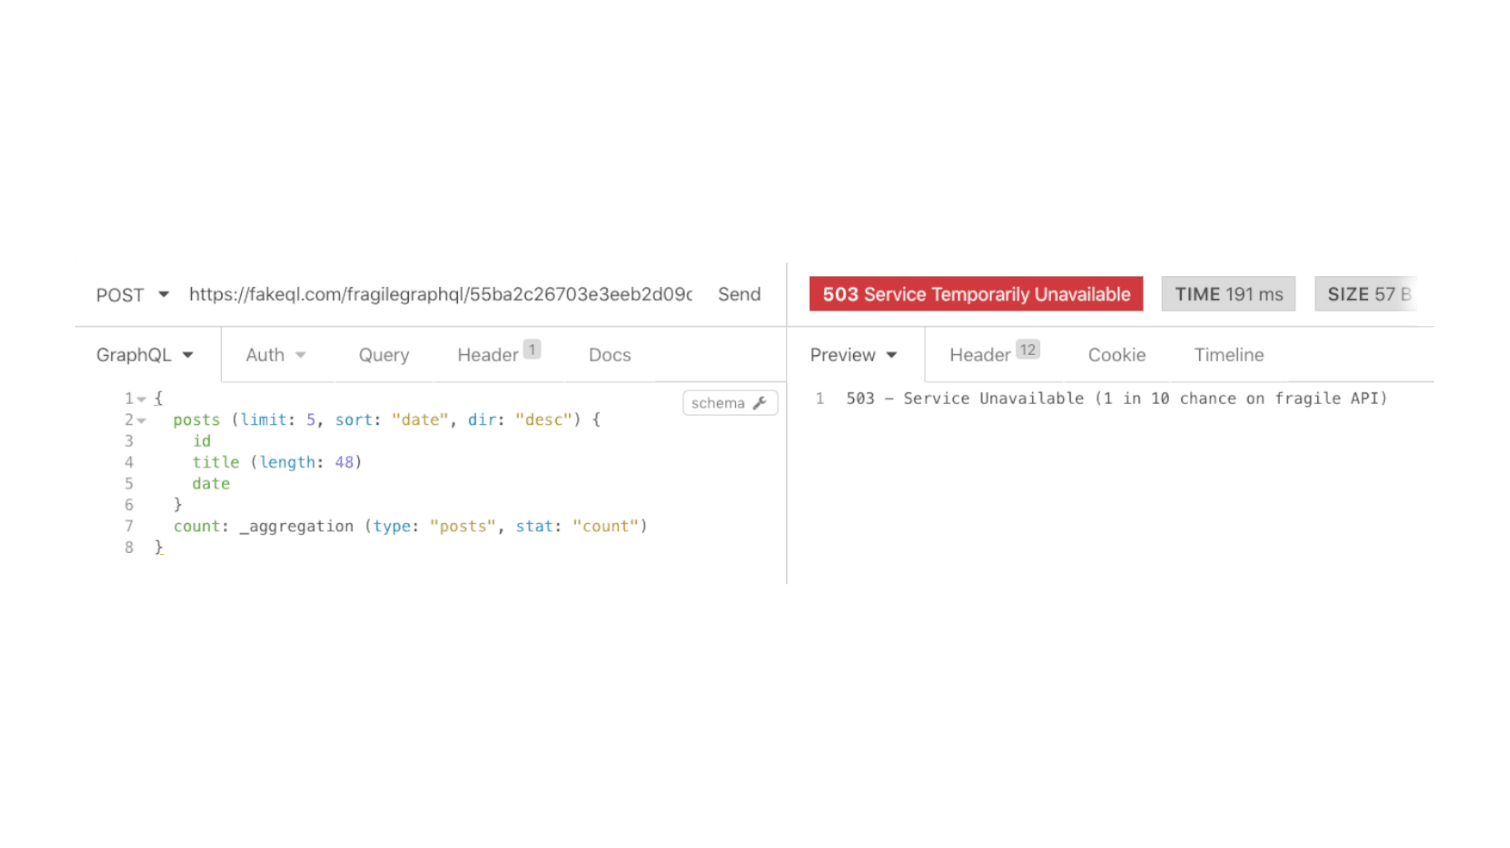Click Send to resend the request
The image size is (1510, 848).
tap(739, 294)
